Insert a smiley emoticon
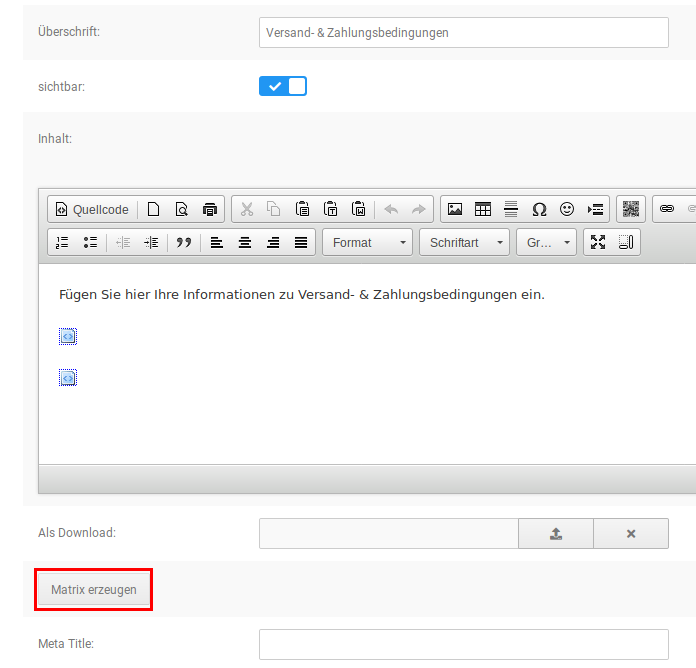 pos(567,209)
